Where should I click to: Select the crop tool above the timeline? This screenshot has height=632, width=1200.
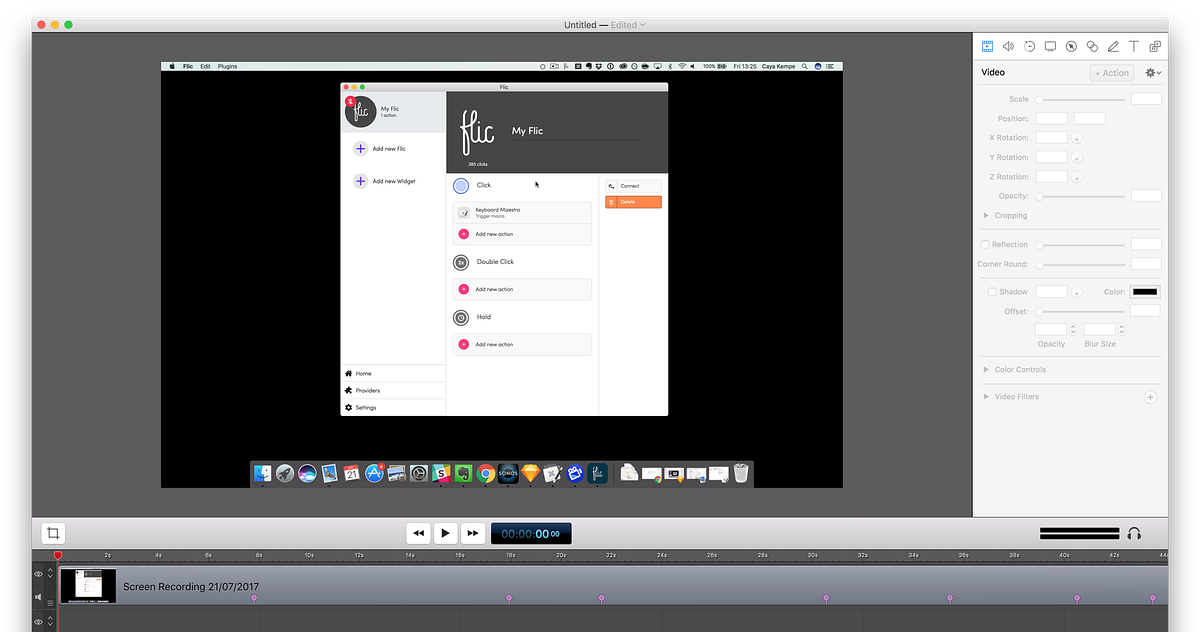[52, 533]
